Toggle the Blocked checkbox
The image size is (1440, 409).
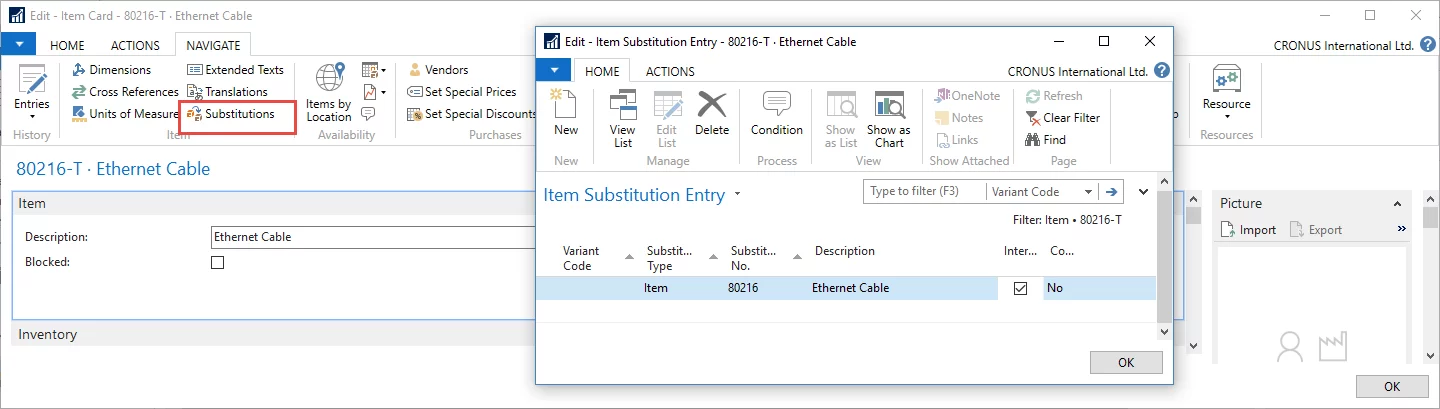coord(218,262)
